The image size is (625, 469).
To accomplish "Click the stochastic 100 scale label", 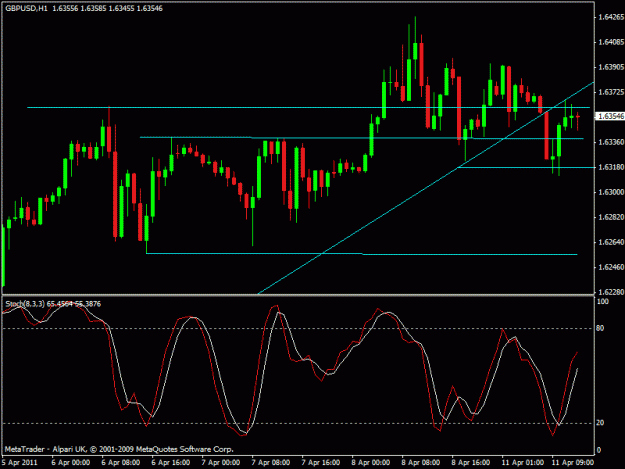I will coord(603,302).
